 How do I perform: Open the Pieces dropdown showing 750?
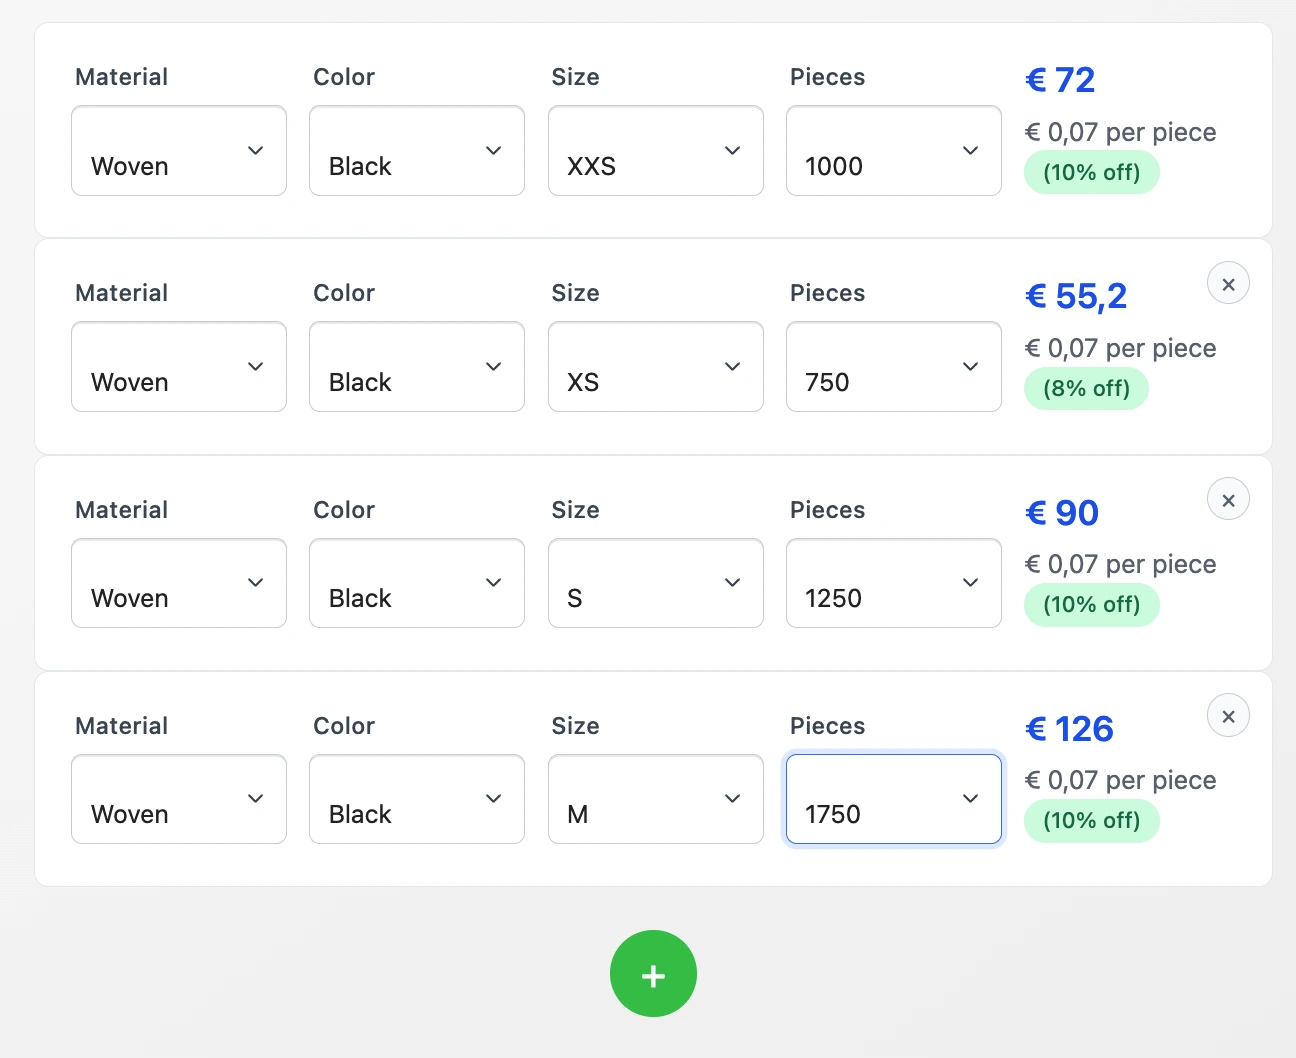pos(894,367)
